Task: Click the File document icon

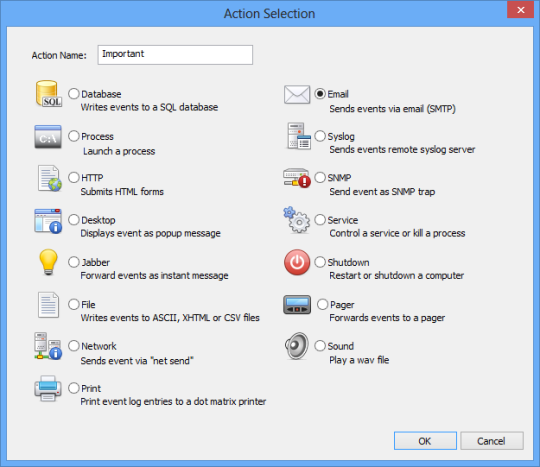Action: click(x=48, y=305)
